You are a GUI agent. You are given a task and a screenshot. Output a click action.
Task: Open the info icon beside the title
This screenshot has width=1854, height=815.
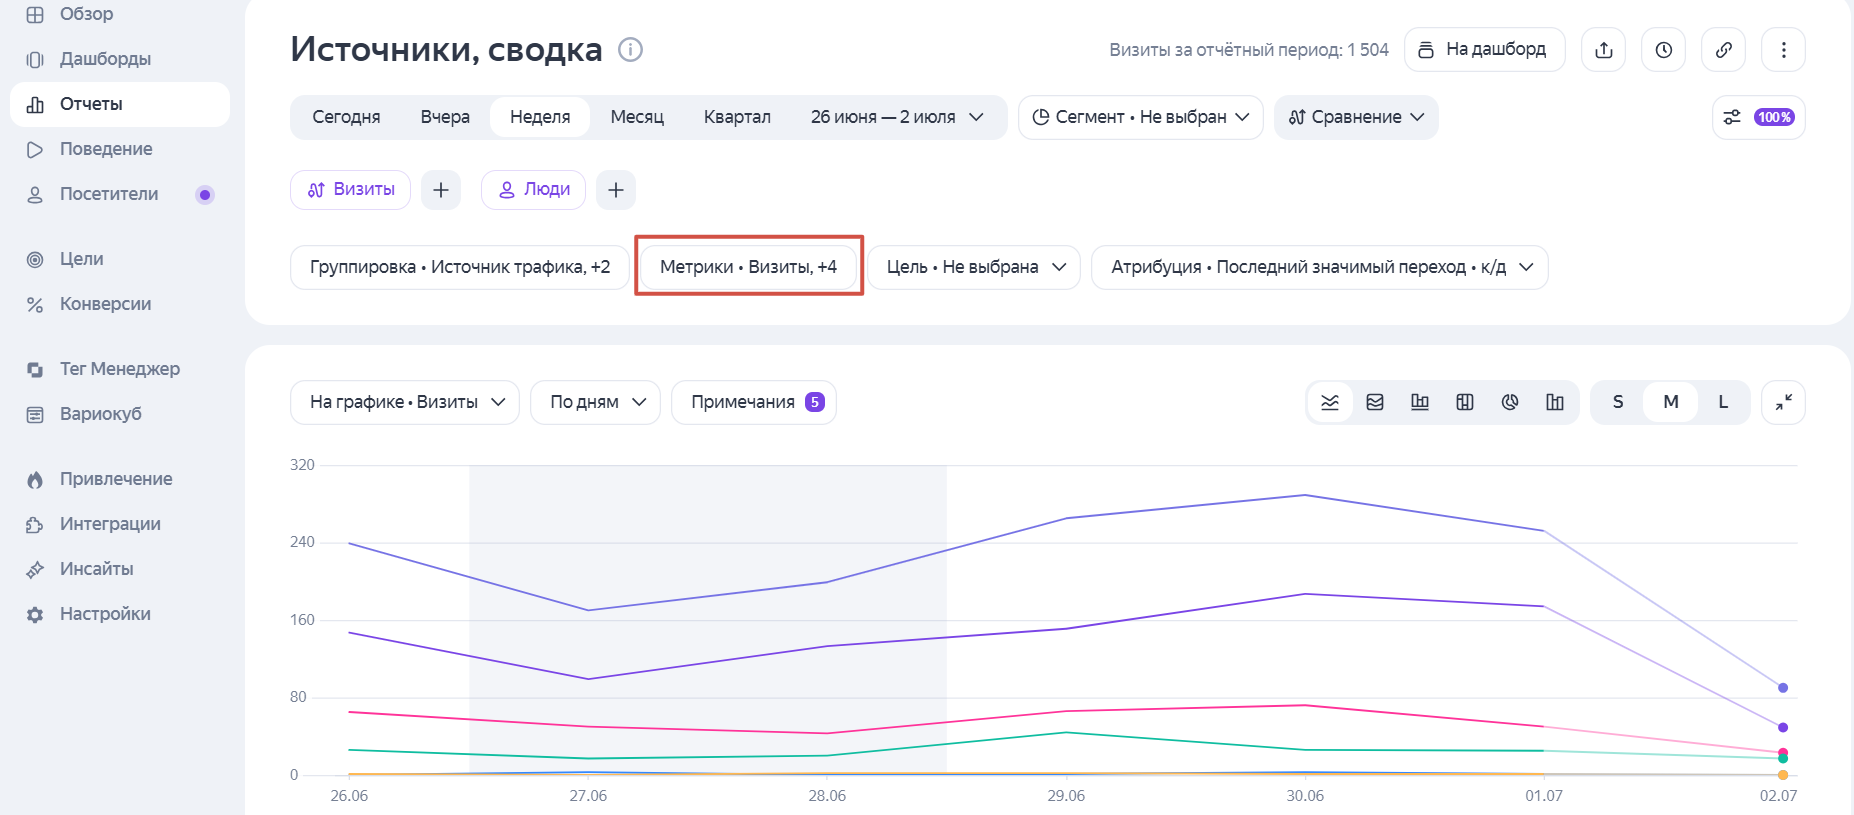click(630, 49)
